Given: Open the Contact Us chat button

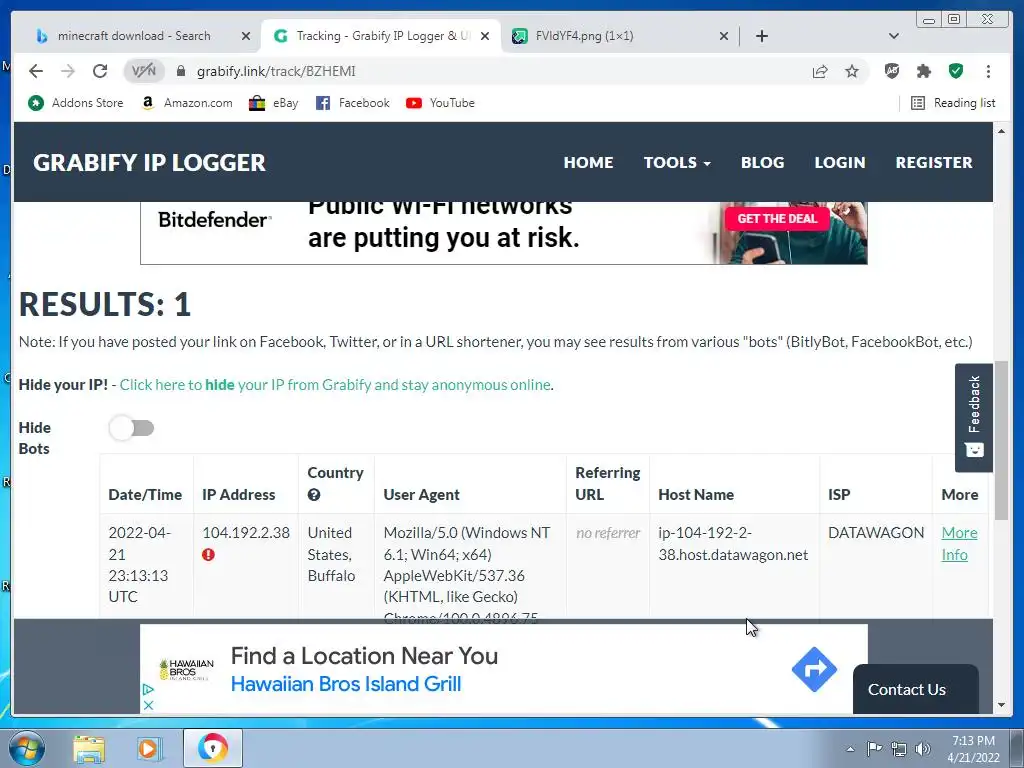Looking at the screenshot, I should tap(915, 690).
